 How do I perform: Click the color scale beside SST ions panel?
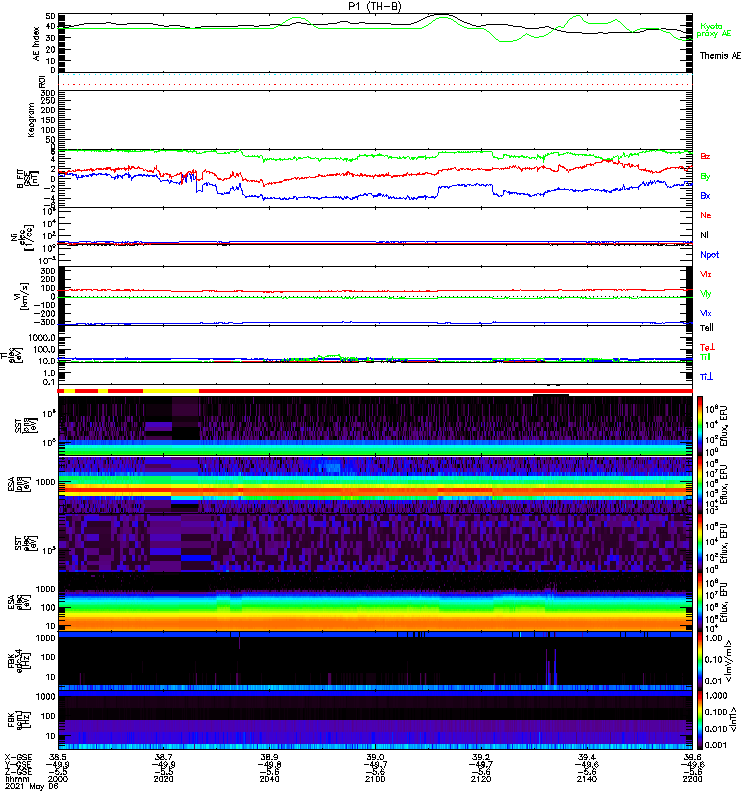(x=700, y=426)
